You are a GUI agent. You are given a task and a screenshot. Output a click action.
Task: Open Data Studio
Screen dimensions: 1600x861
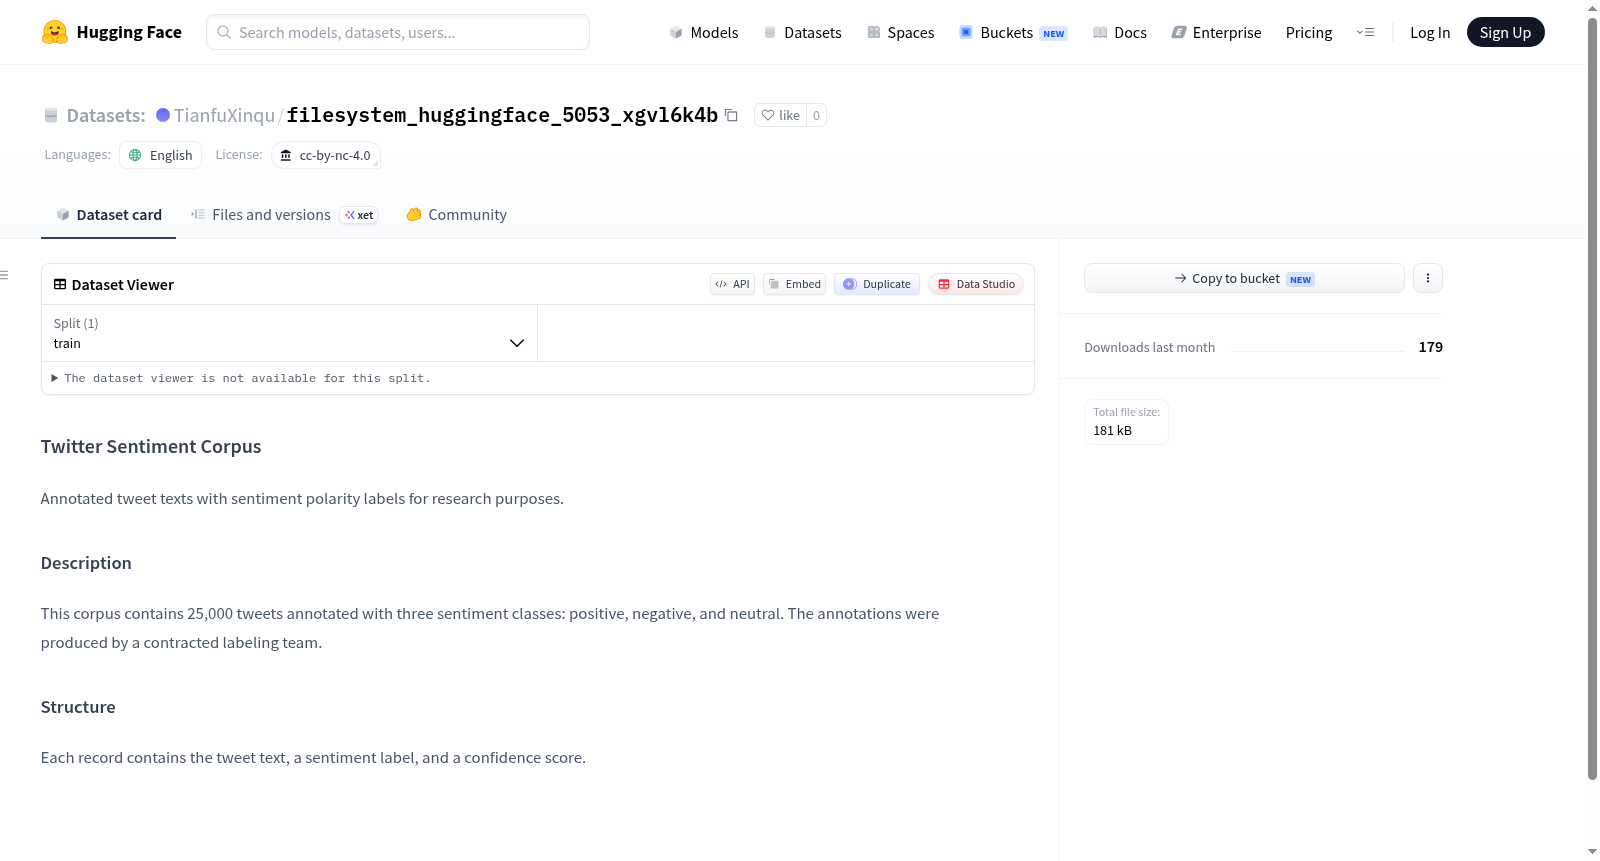(976, 284)
